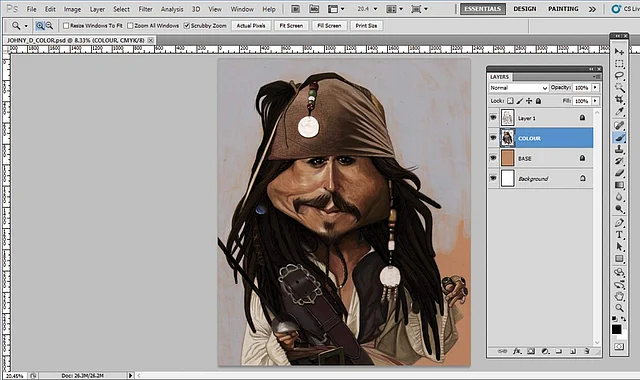640x380 pixels.
Task: Toggle Quick Mask mode
Action: [619, 347]
